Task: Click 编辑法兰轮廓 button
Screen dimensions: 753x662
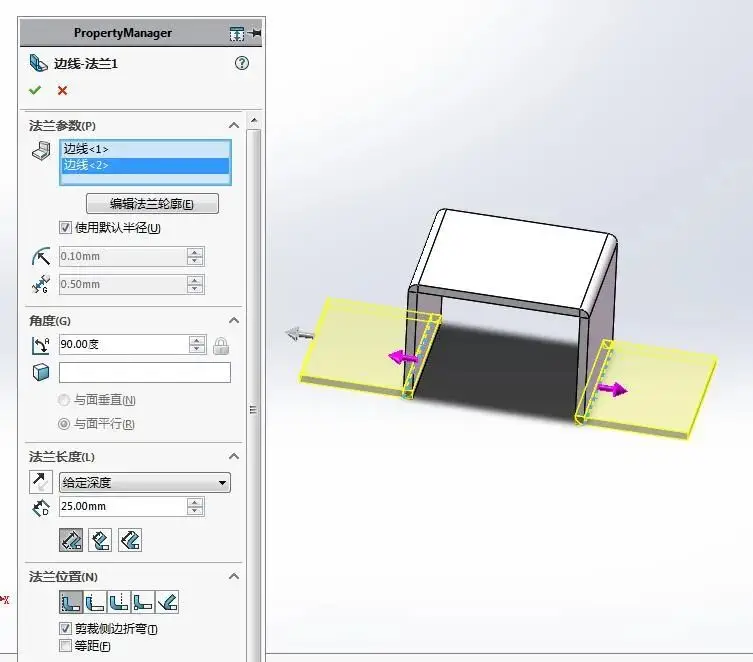Action: 152,204
